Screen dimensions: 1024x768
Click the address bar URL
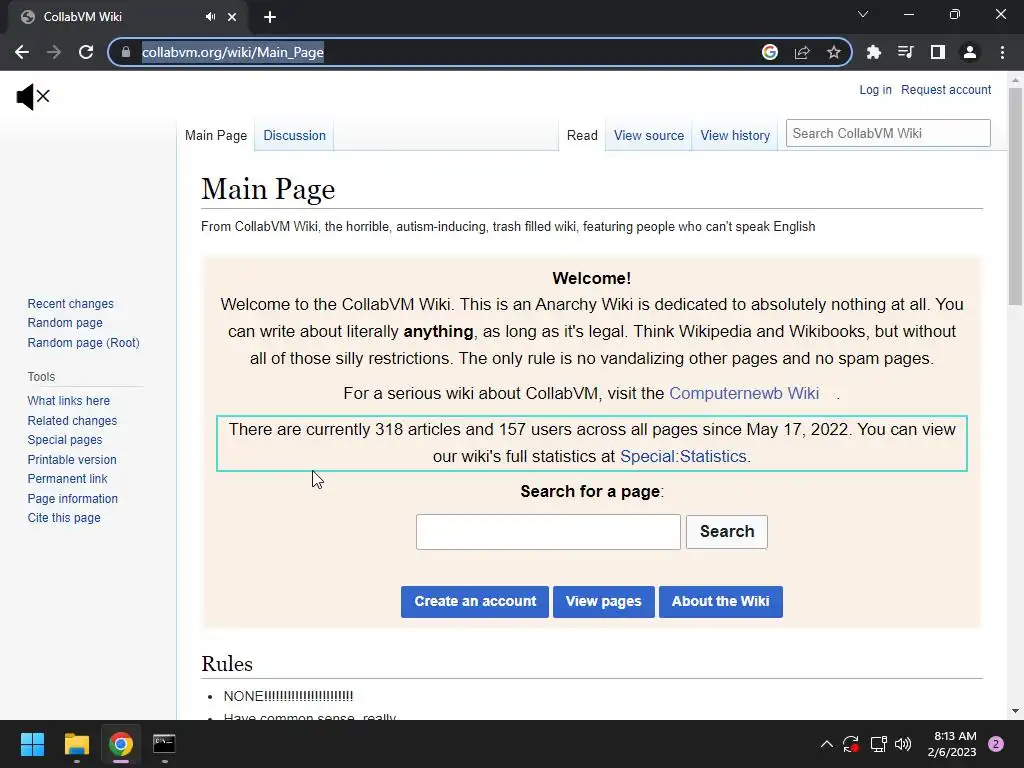click(x=232, y=52)
